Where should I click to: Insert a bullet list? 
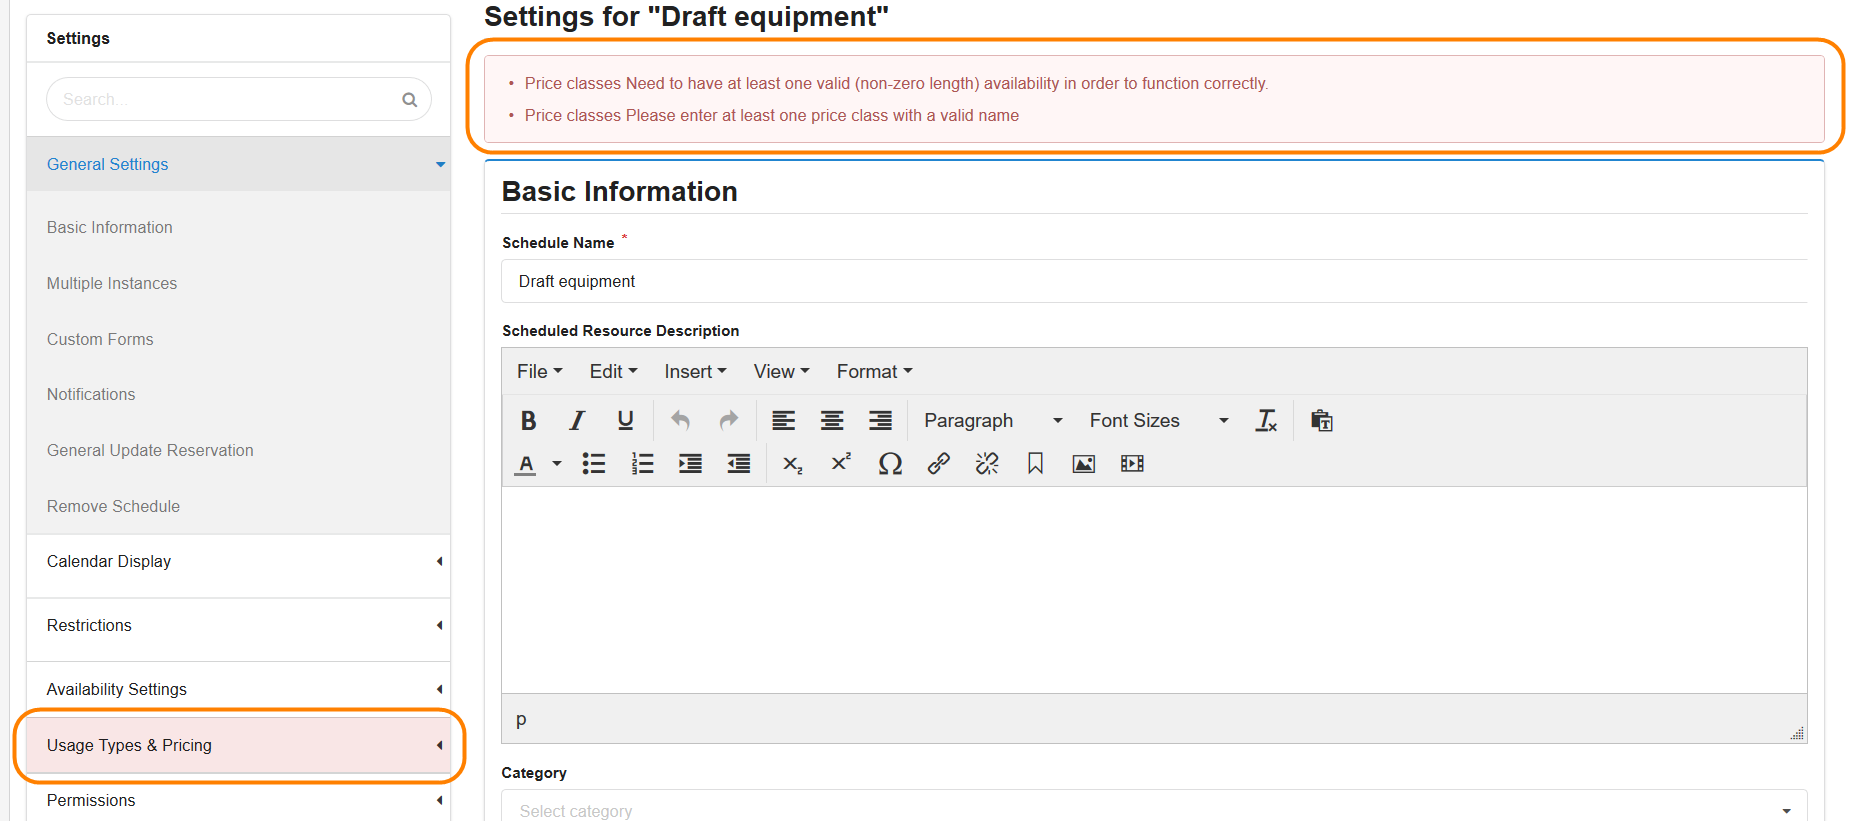click(594, 464)
